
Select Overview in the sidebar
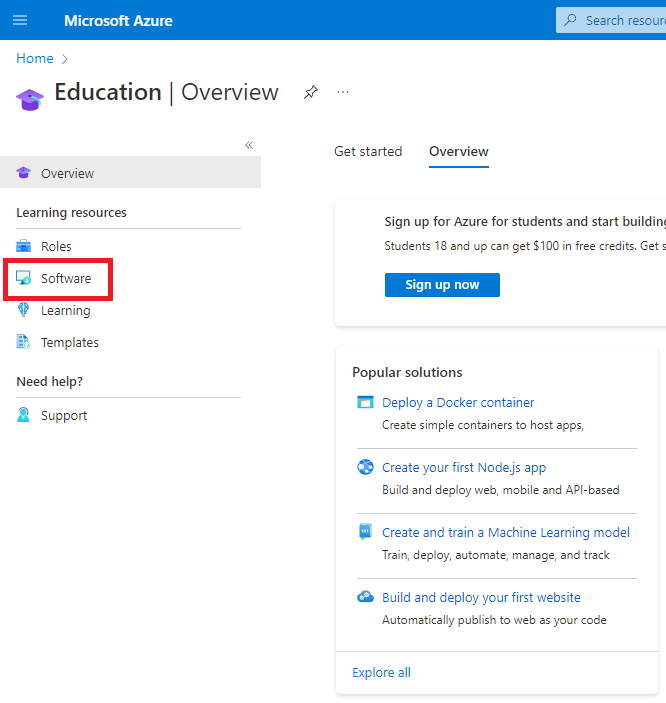pos(131,172)
